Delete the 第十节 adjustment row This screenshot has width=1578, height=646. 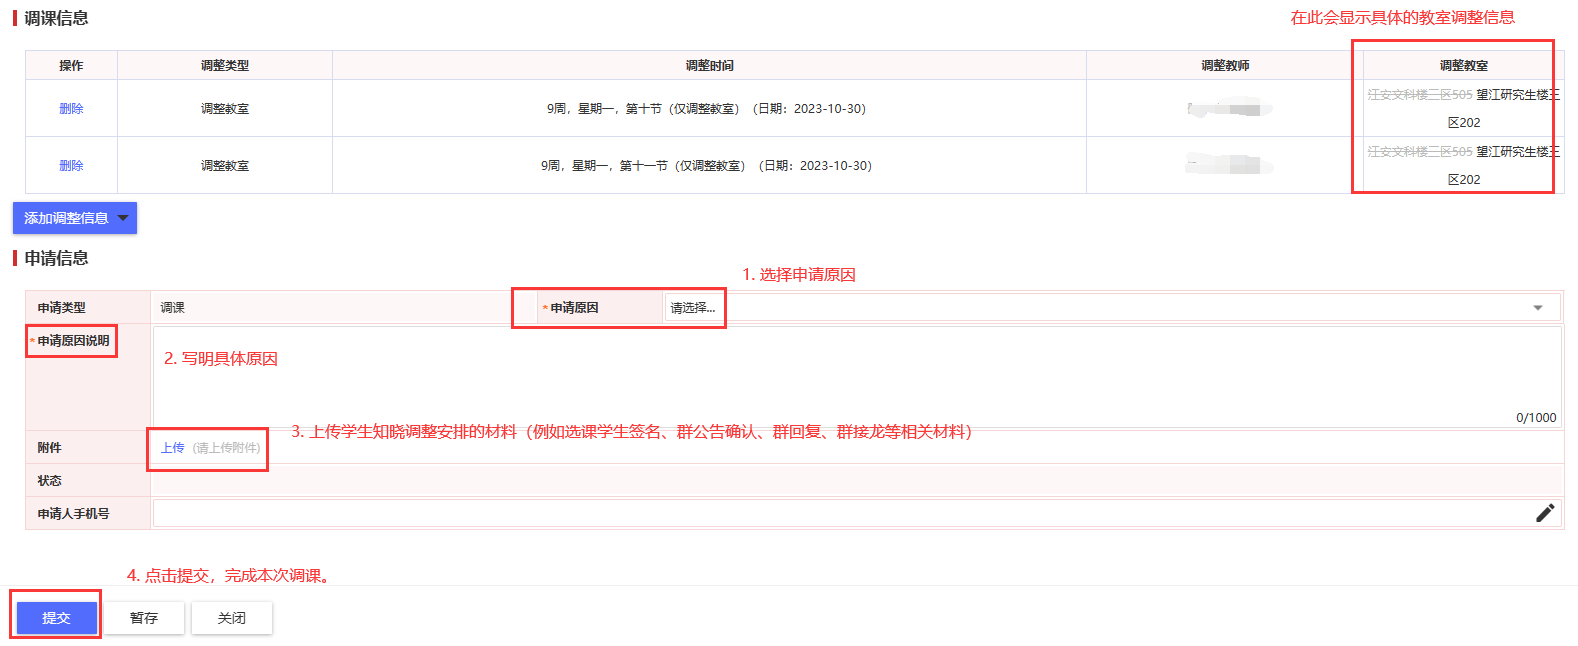click(71, 109)
